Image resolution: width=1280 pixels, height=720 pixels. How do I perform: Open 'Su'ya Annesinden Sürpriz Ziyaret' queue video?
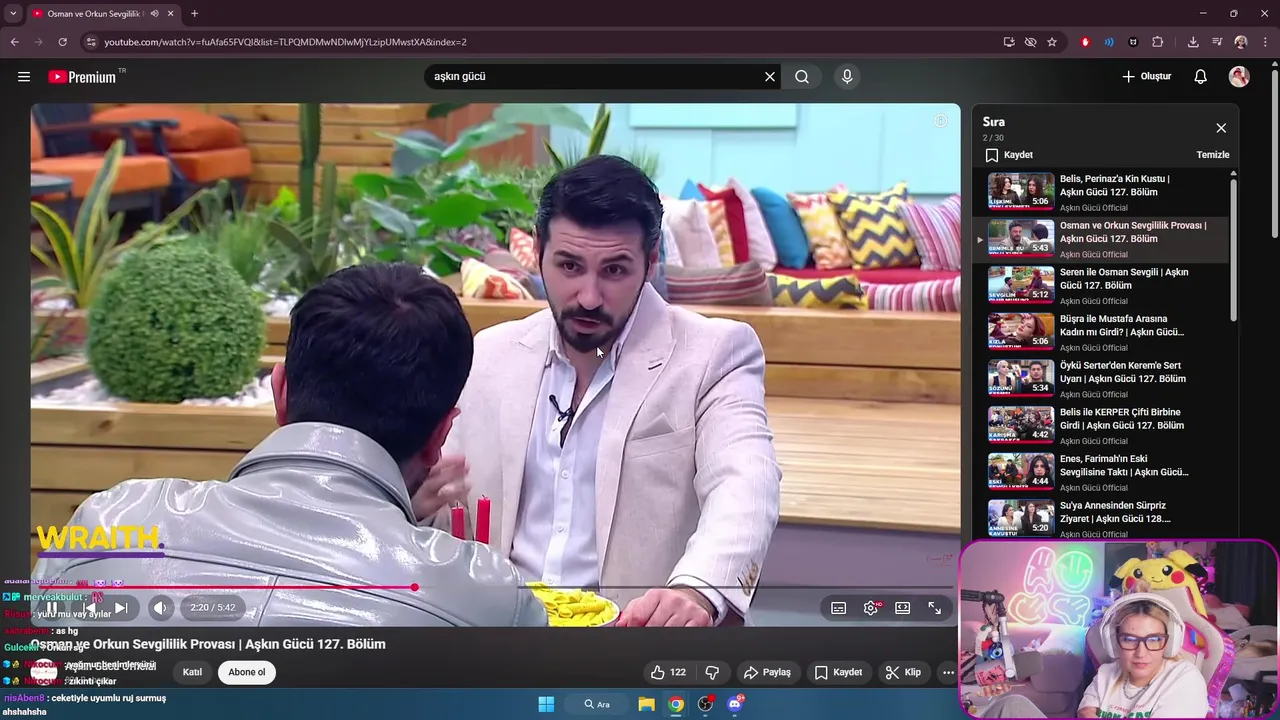(1100, 518)
